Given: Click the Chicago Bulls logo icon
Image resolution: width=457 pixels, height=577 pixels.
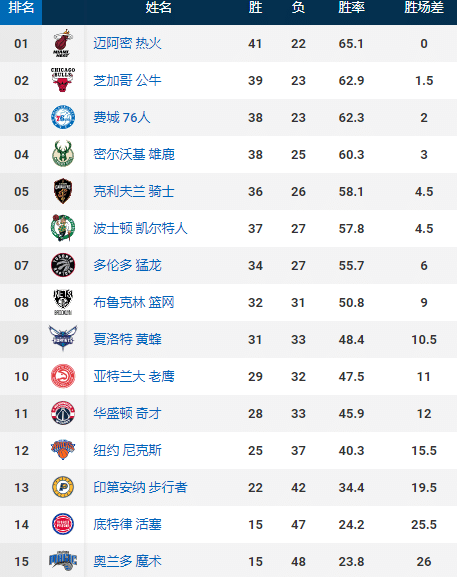Looking at the screenshot, I should coord(63,80).
